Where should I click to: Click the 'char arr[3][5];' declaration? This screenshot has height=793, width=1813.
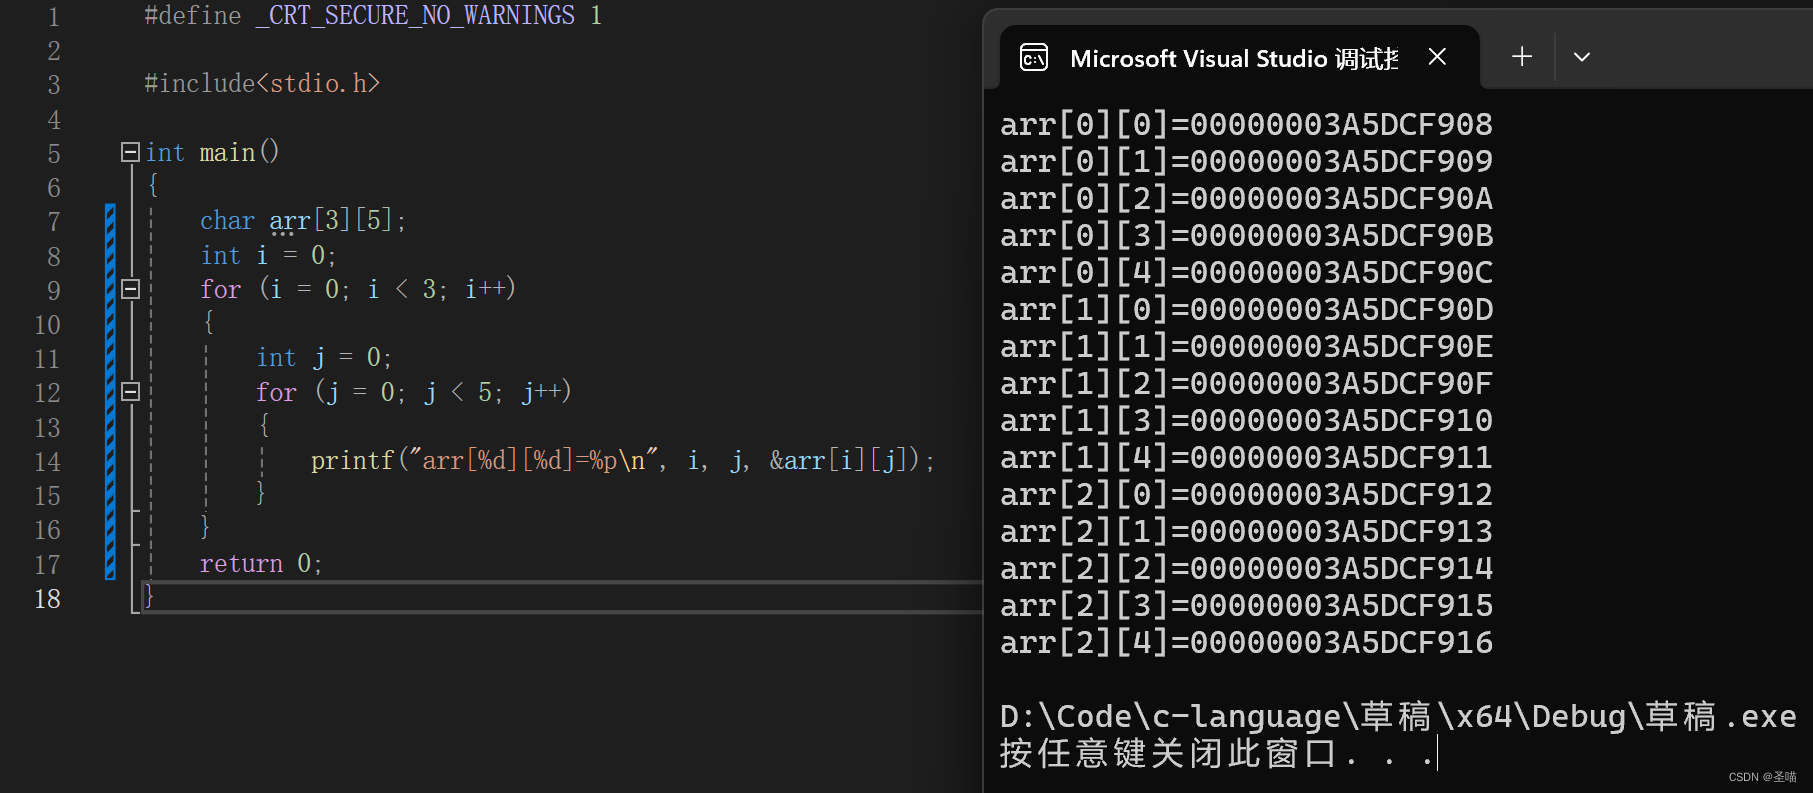303,220
